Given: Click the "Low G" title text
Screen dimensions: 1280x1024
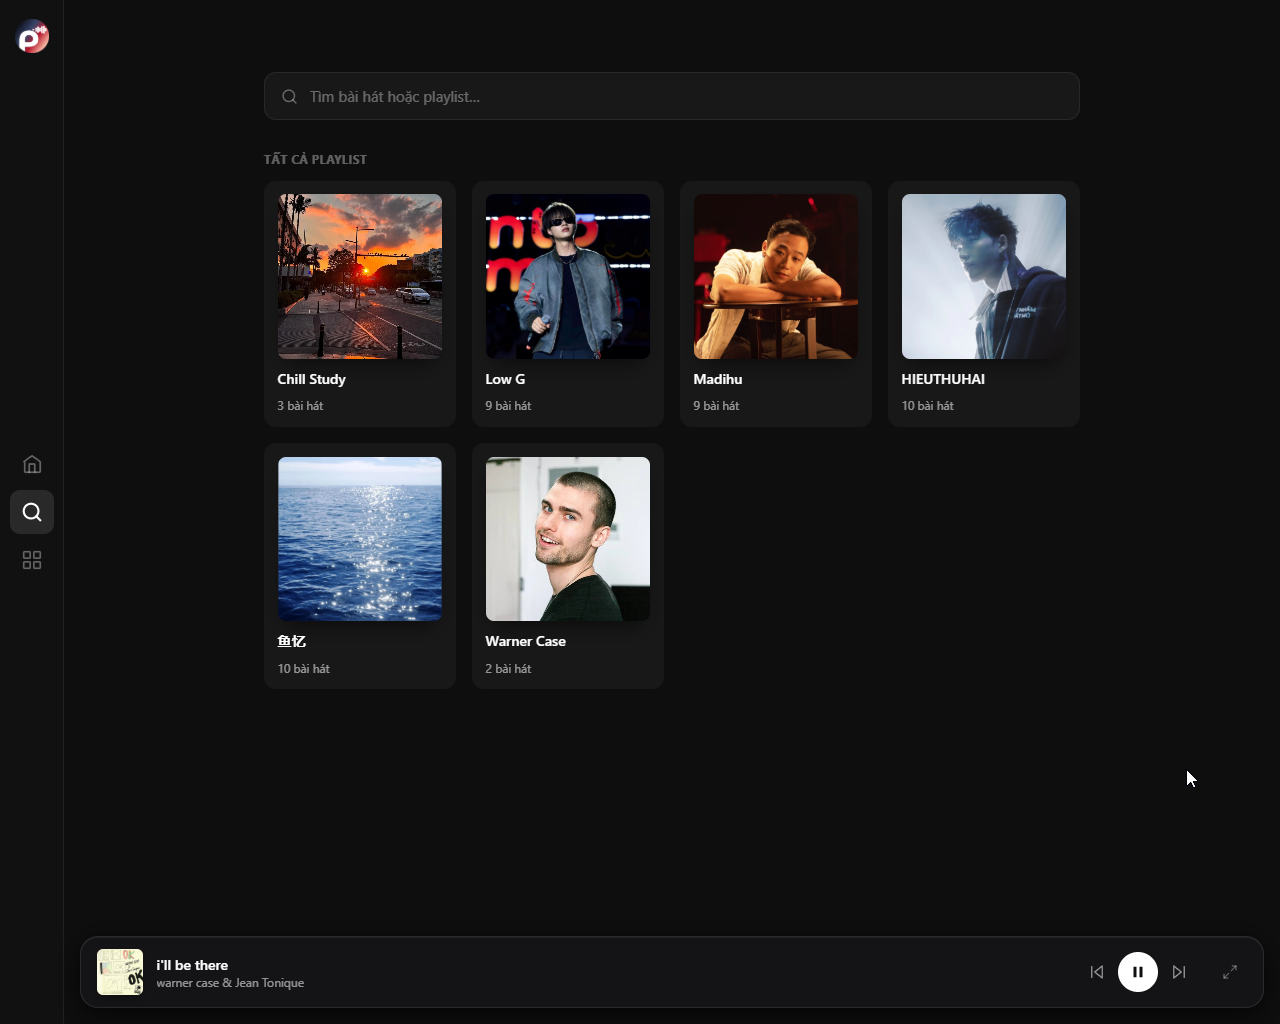Looking at the screenshot, I should [x=505, y=379].
